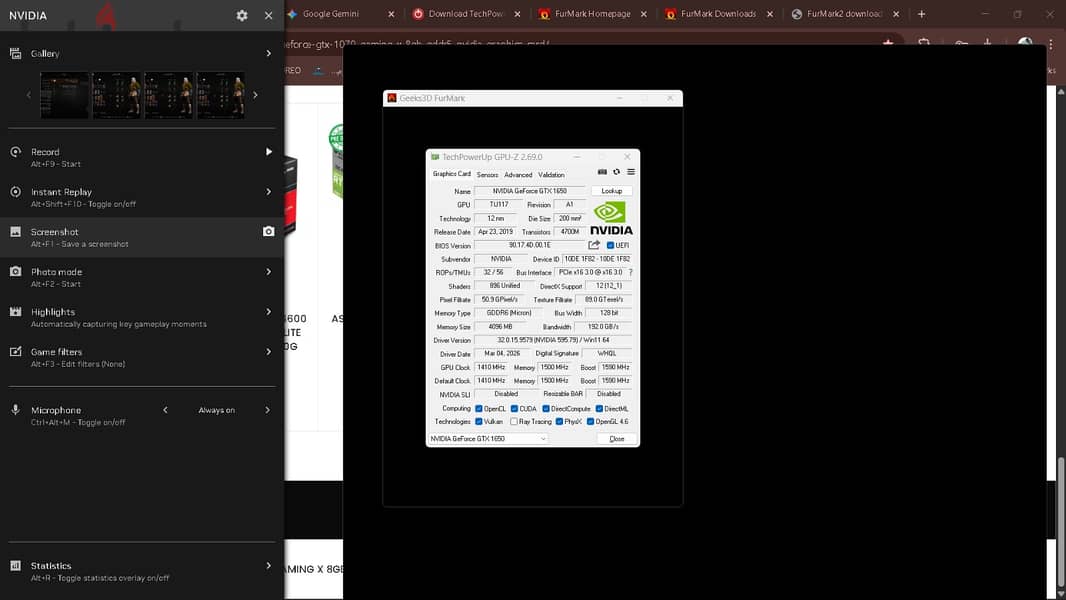Image resolution: width=1066 pixels, height=600 pixels.
Task: Switch to Download TechPowerUp browser tab
Action: (x=465, y=14)
